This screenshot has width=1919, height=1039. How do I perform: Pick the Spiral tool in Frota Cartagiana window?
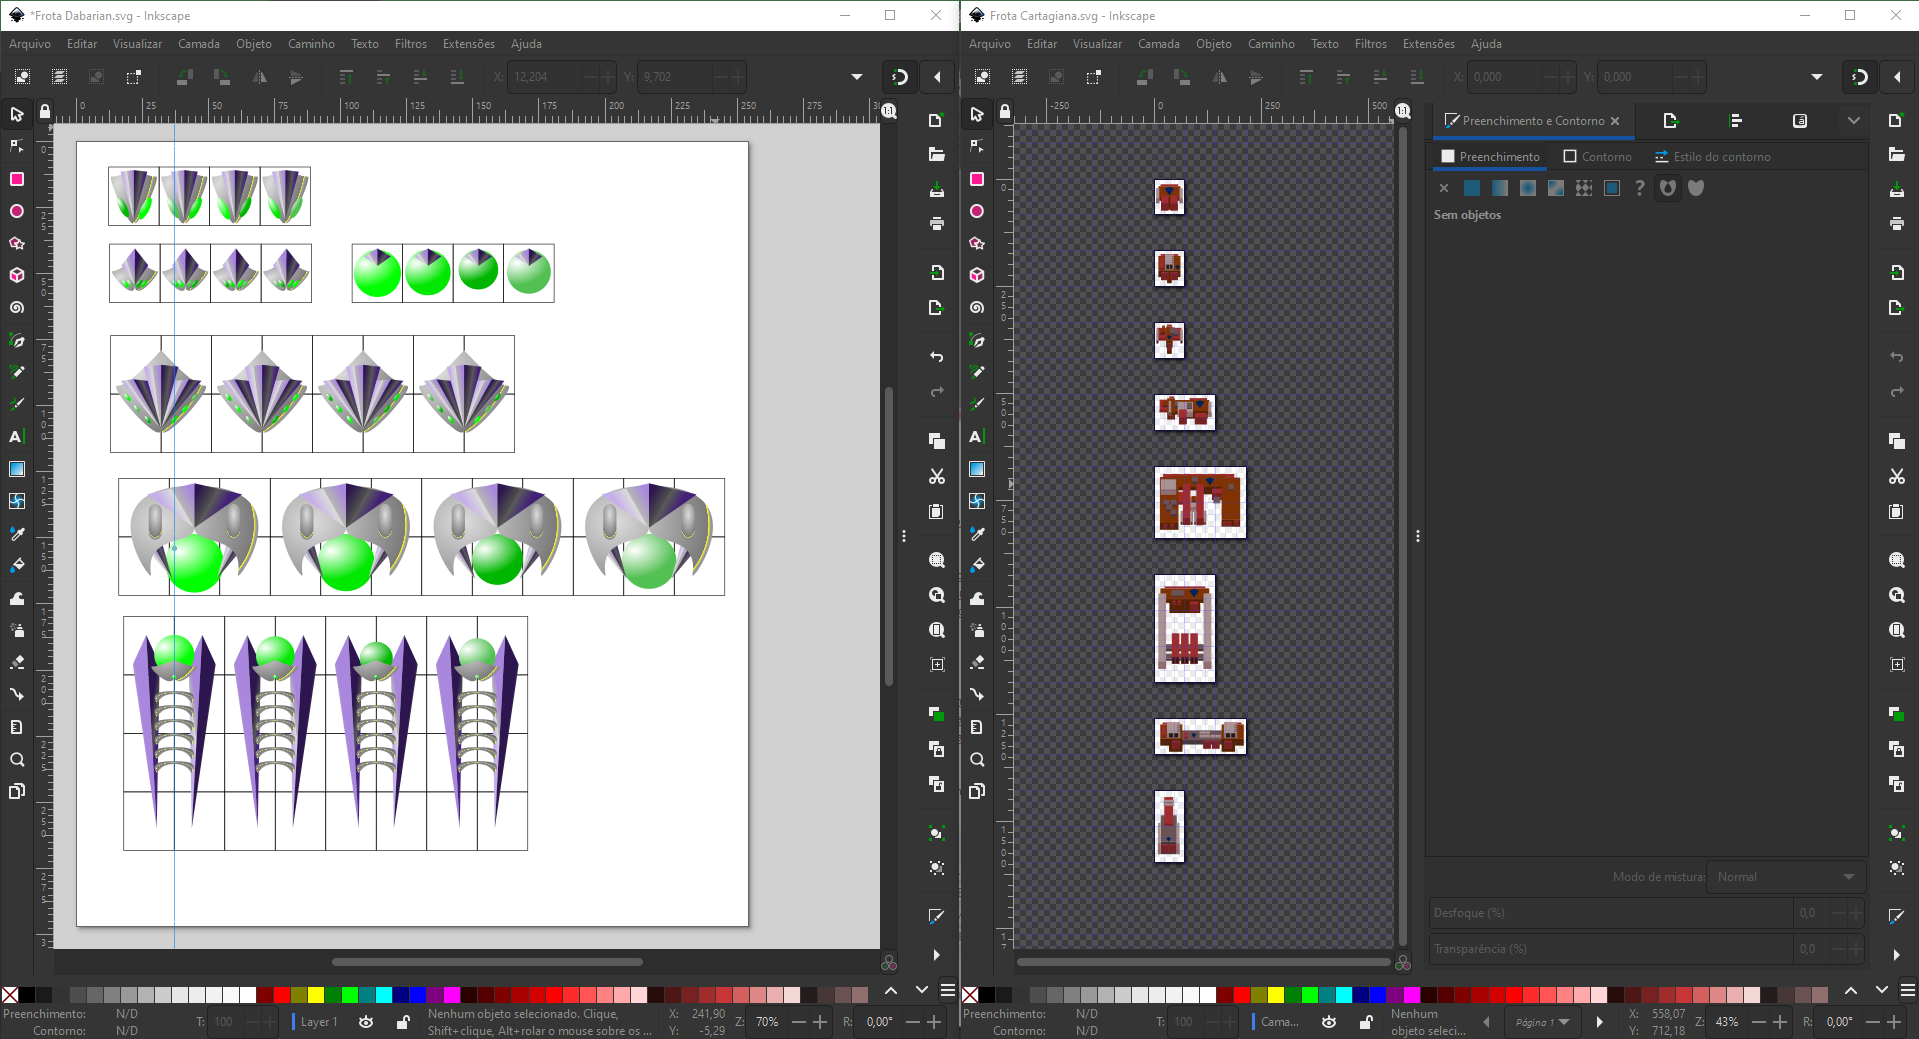[x=976, y=307]
